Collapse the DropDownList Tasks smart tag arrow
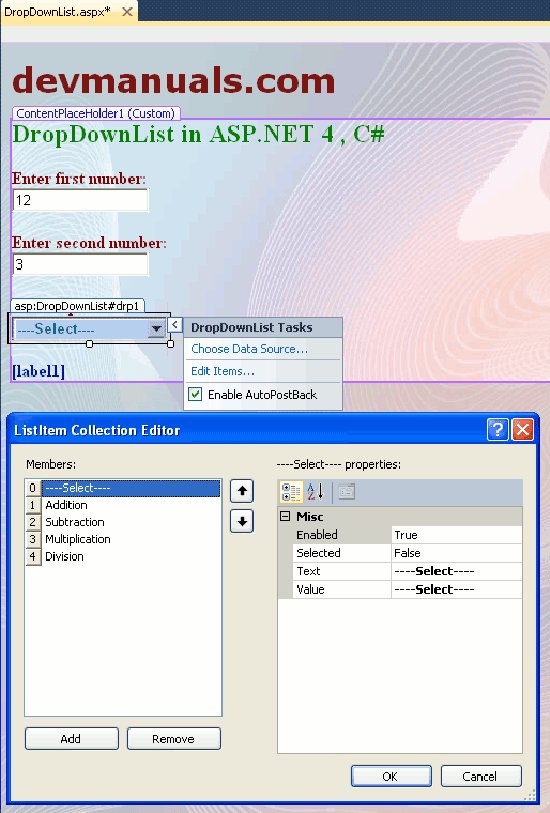Image resolution: width=550 pixels, height=813 pixels. click(x=175, y=325)
